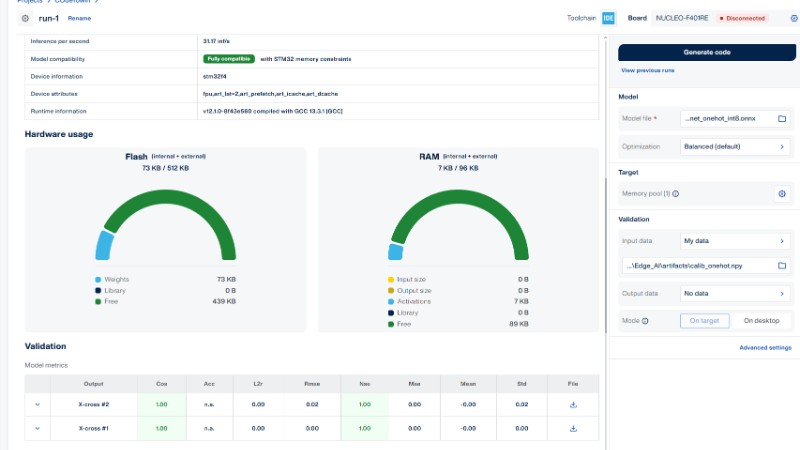Browse for the Model file with the folder icon
The width and height of the screenshot is (800, 450).
(782, 118)
